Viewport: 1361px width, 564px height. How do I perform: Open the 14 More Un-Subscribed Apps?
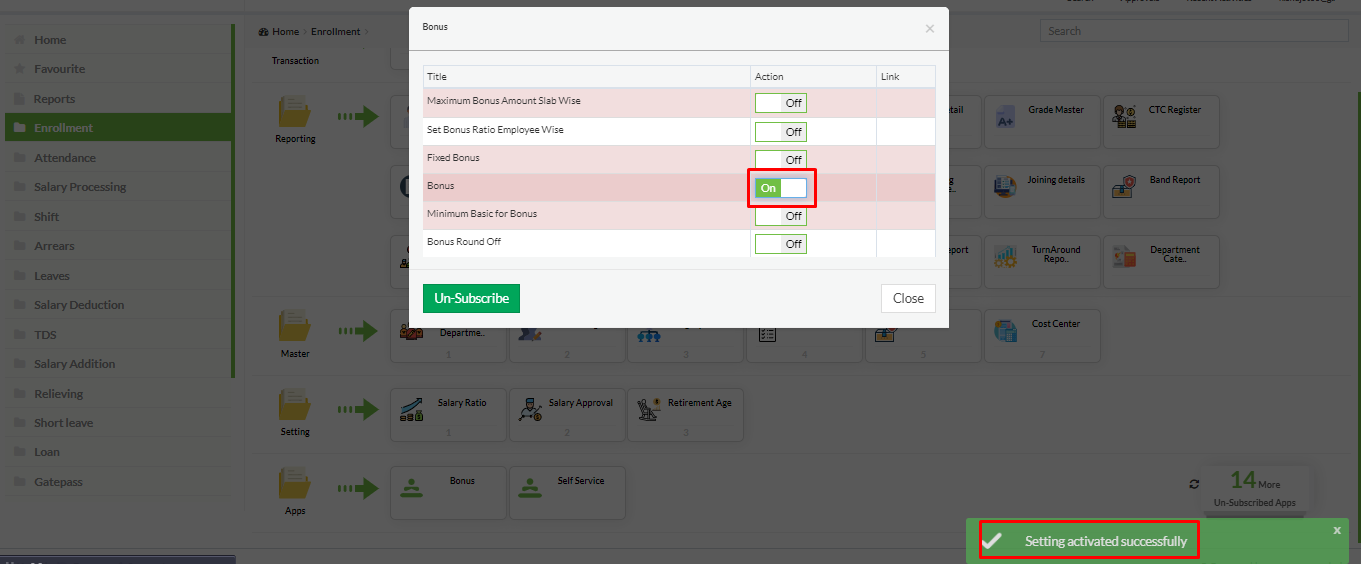(x=1255, y=488)
